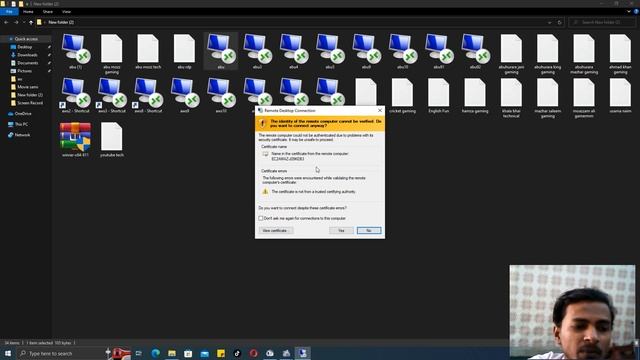Image resolution: width=640 pixels, height=360 pixels.
Task: Select the hamza gaming file
Action: click(475, 95)
